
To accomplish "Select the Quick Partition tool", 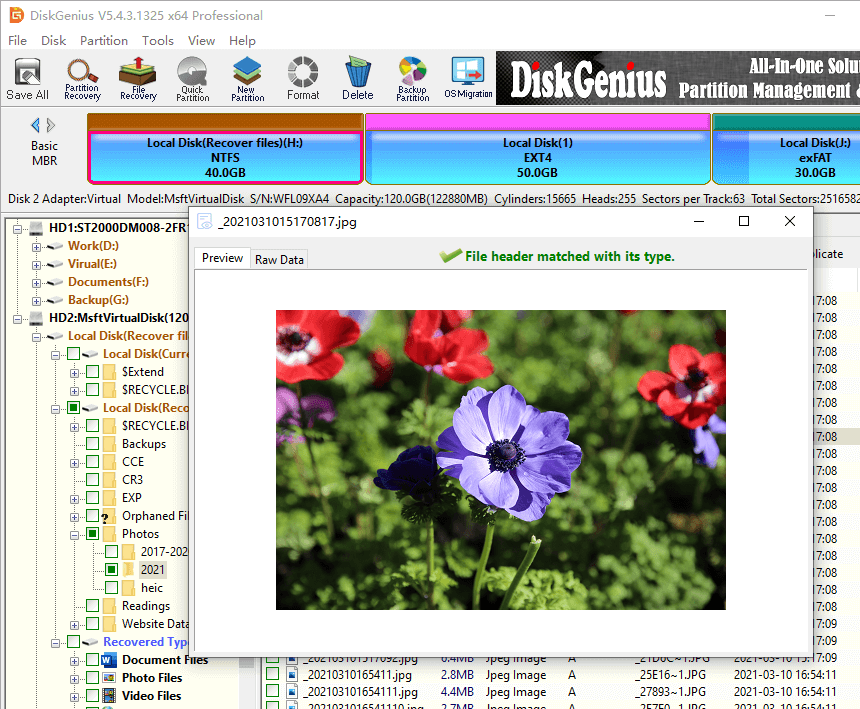I will [x=192, y=77].
